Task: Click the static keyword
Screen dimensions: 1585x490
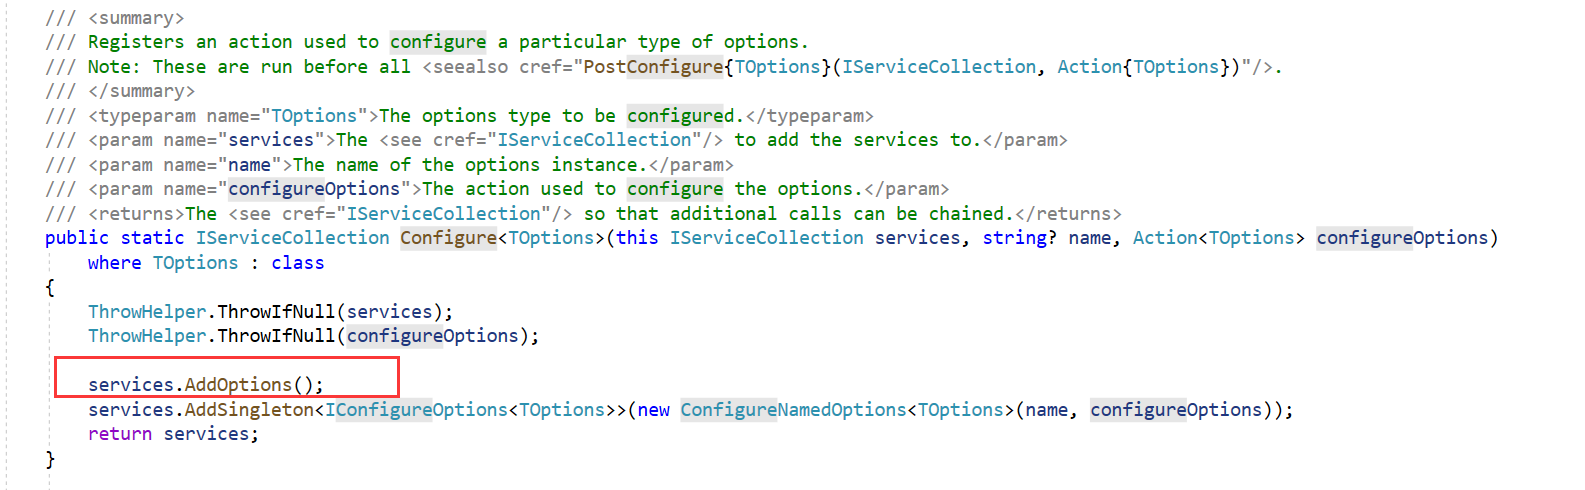Action: pyautogui.click(x=152, y=238)
